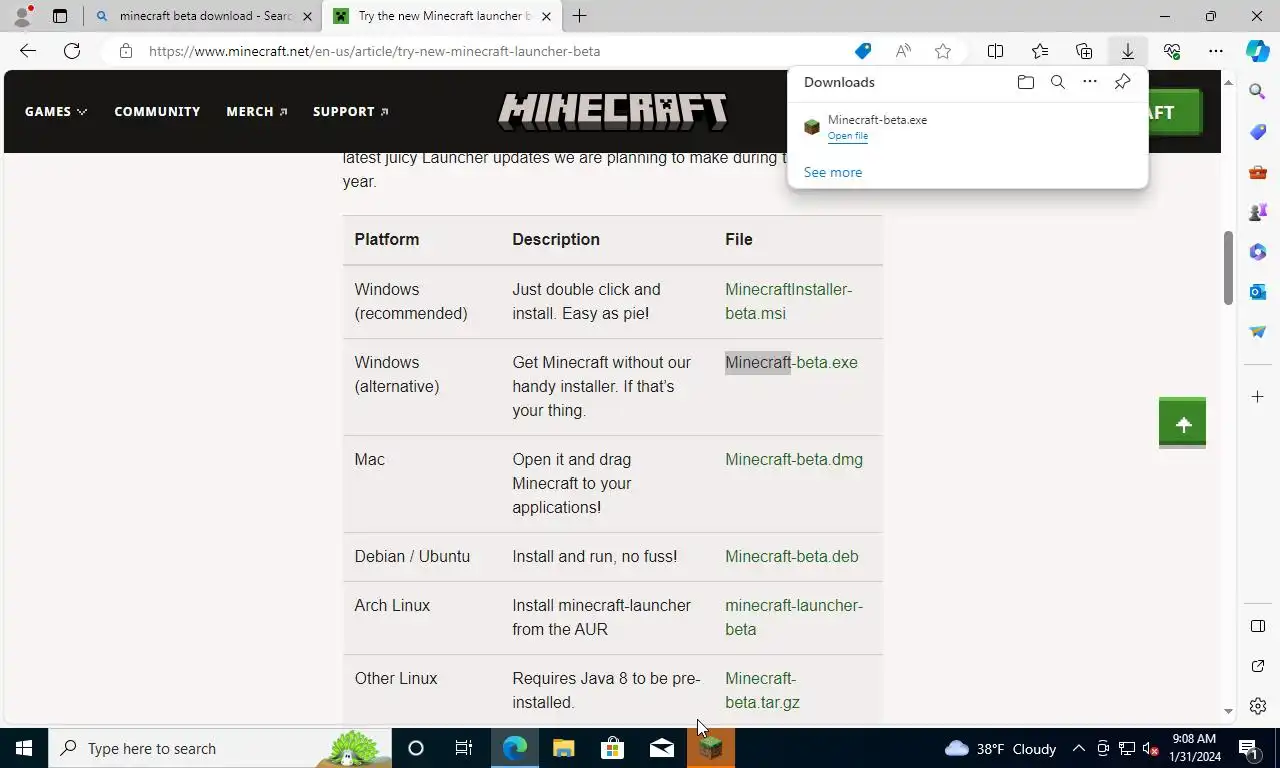Show hidden system tray icons
Image resolution: width=1280 pixels, height=768 pixels.
point(1078,748)
